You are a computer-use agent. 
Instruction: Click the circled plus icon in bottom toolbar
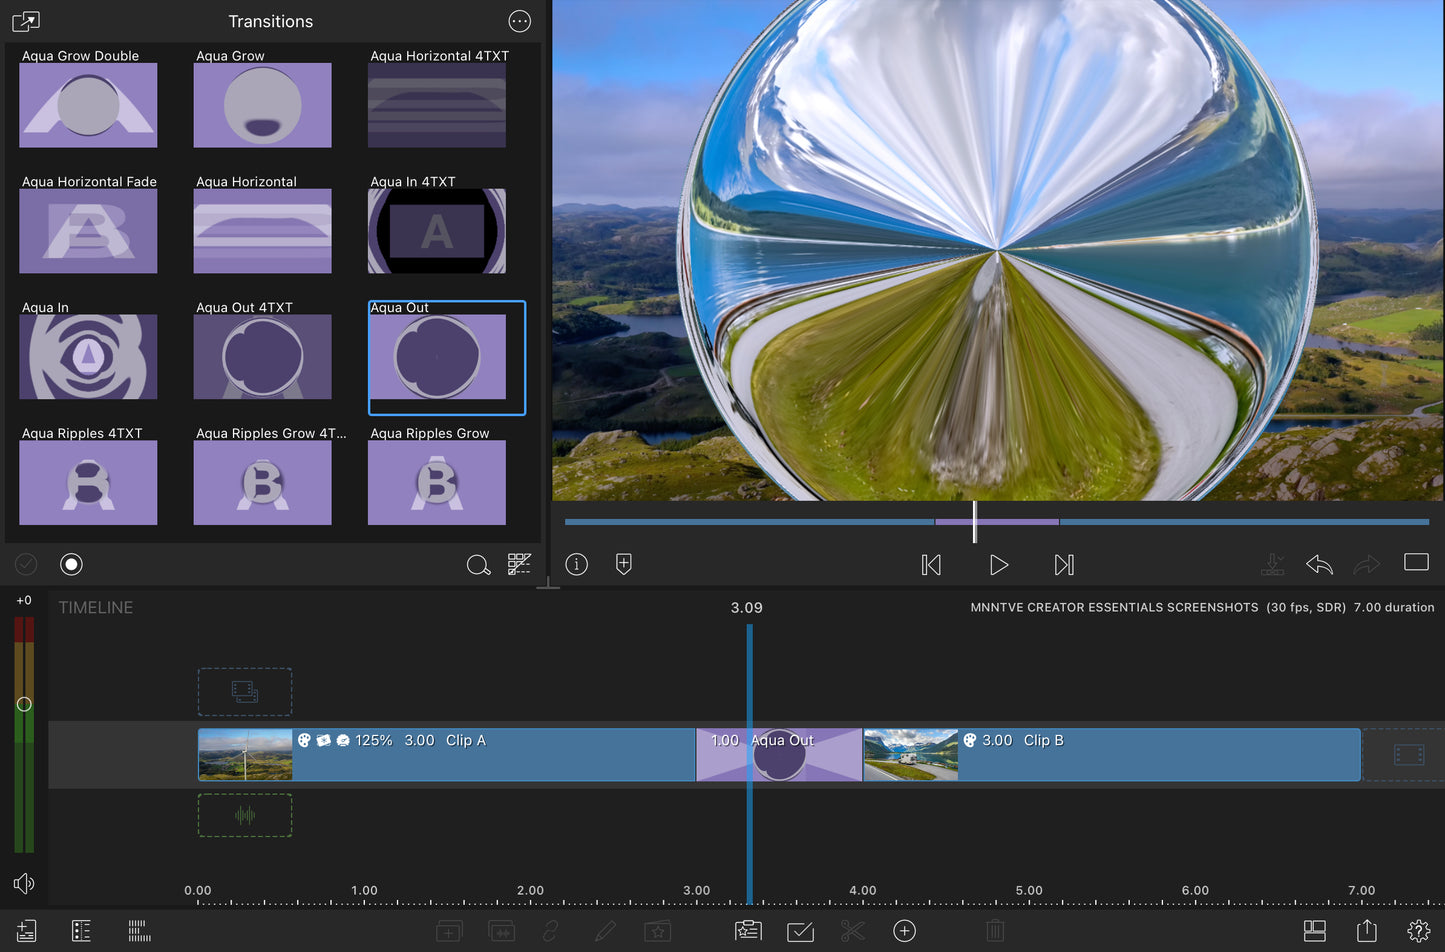click(x=904, y=931)
